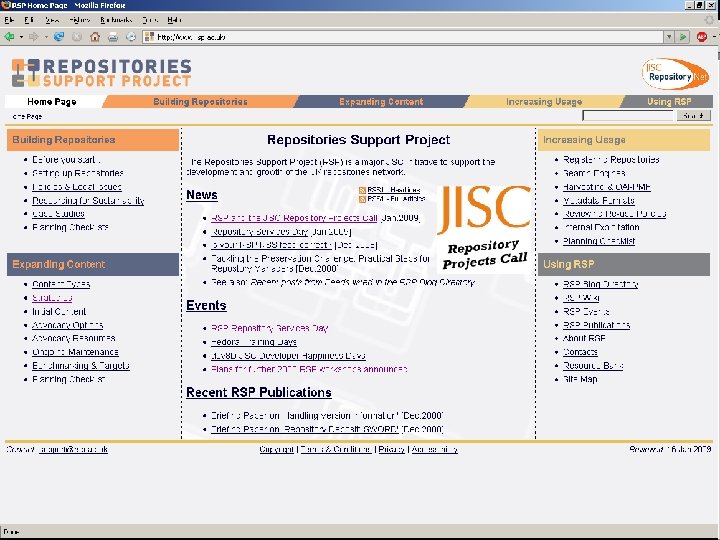Open the Bookmarks menu

116,20
